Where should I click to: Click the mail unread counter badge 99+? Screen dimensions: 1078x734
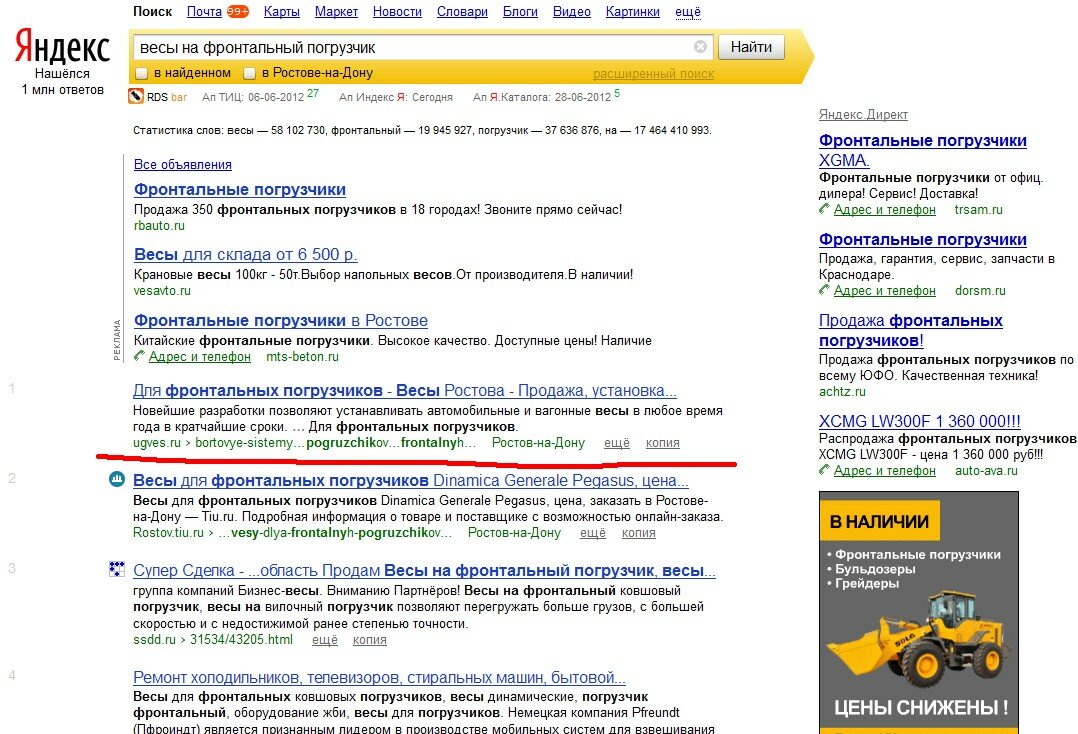238,11
